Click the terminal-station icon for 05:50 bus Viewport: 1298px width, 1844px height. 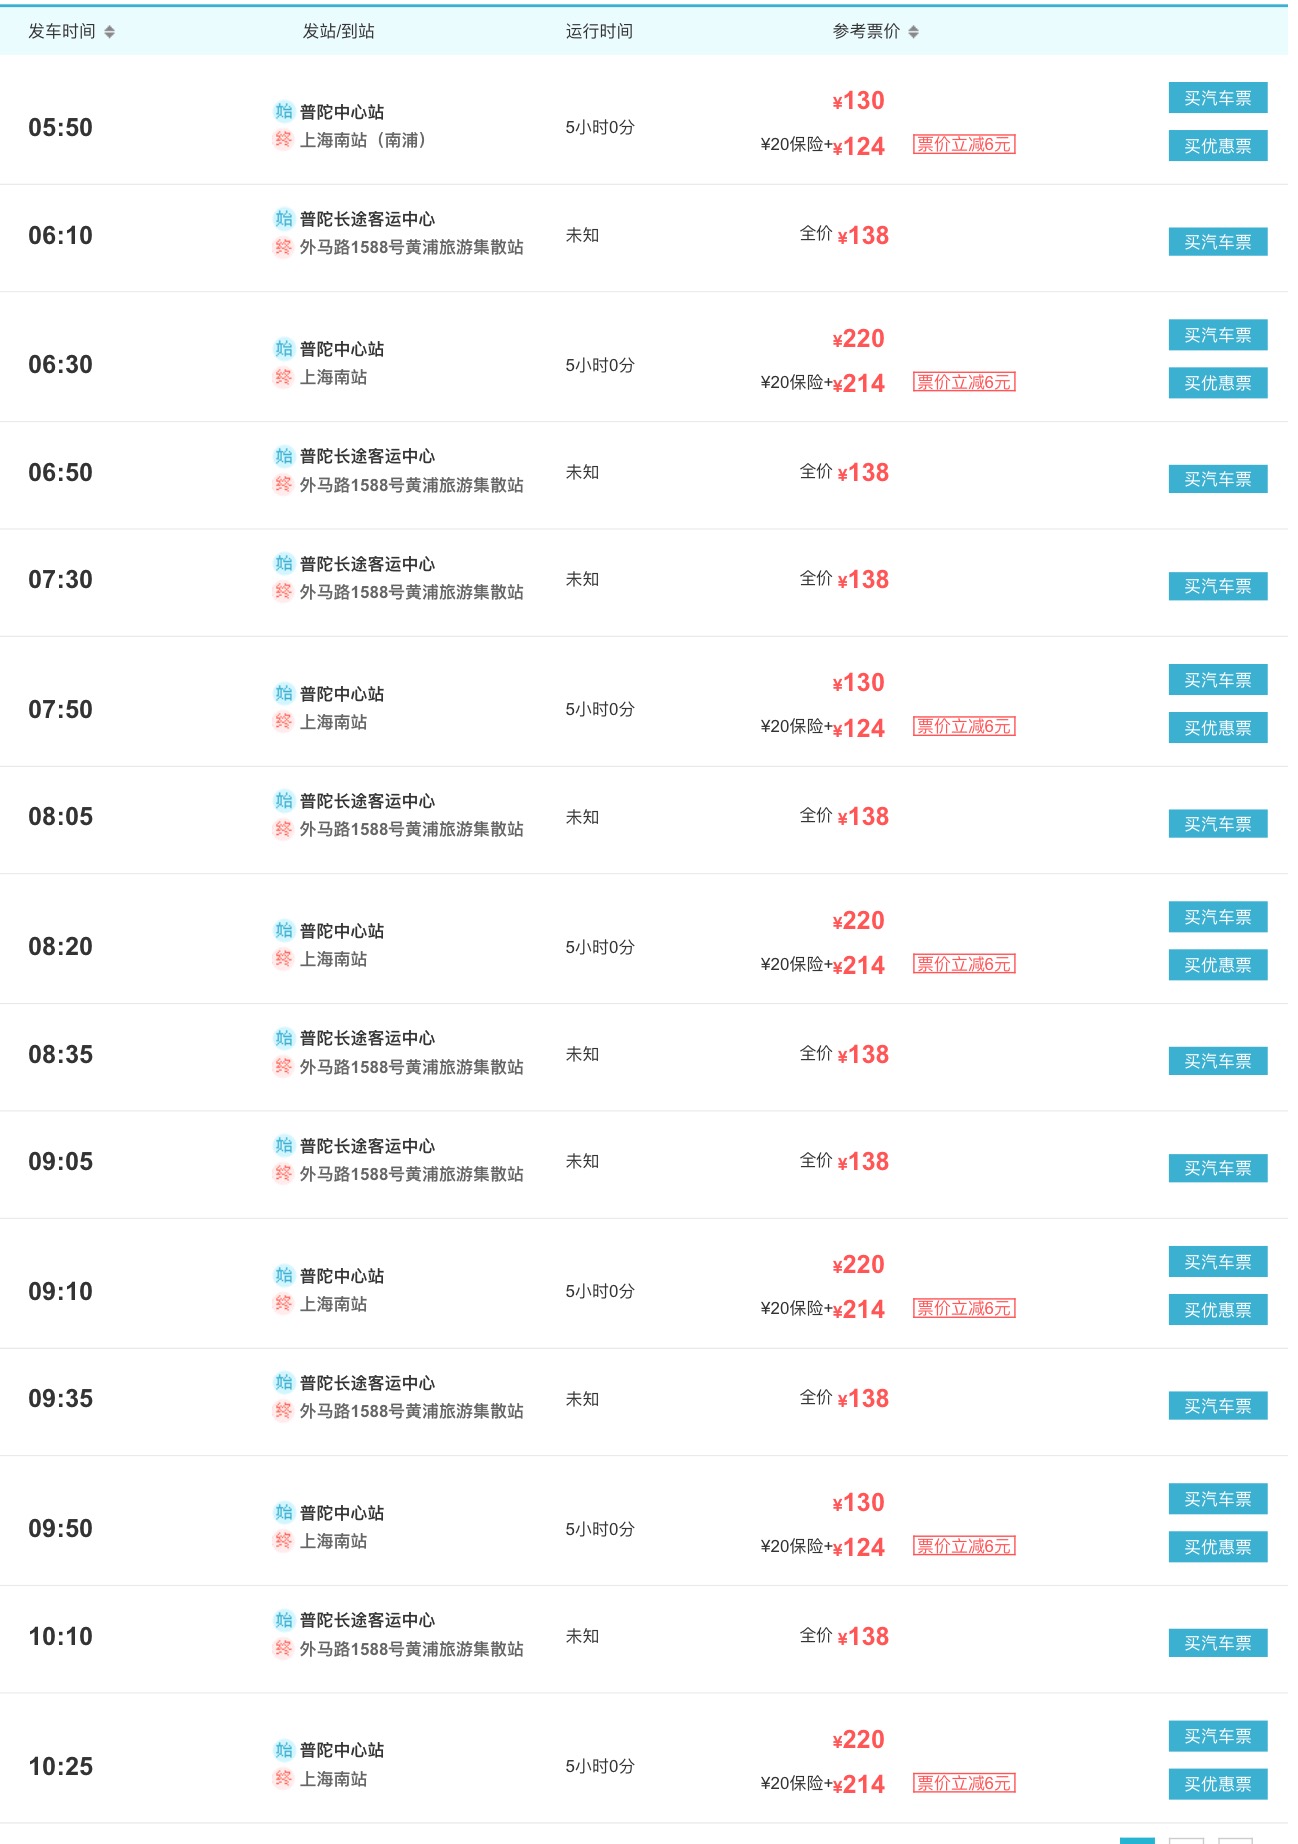[284, 140]
